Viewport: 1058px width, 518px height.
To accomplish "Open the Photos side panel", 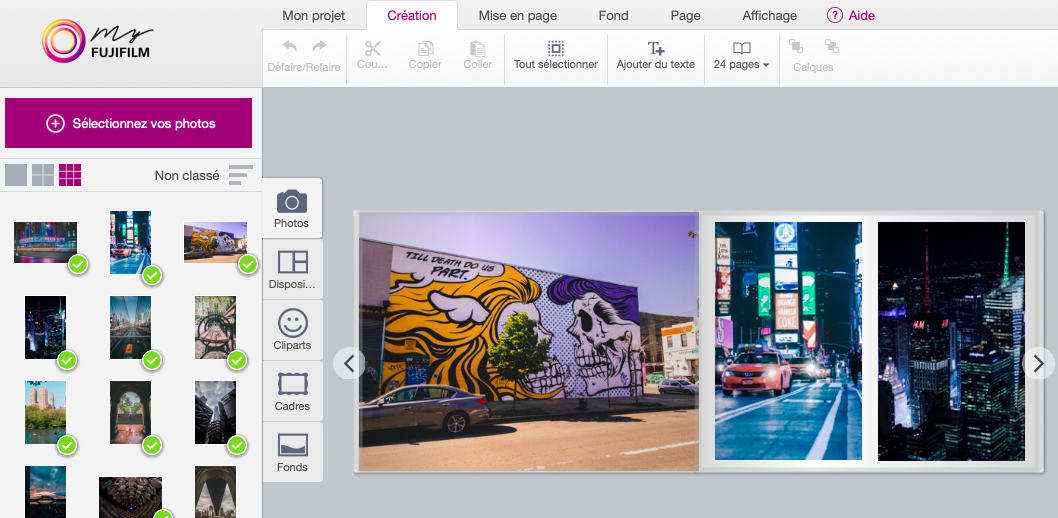I will (291, 208).
